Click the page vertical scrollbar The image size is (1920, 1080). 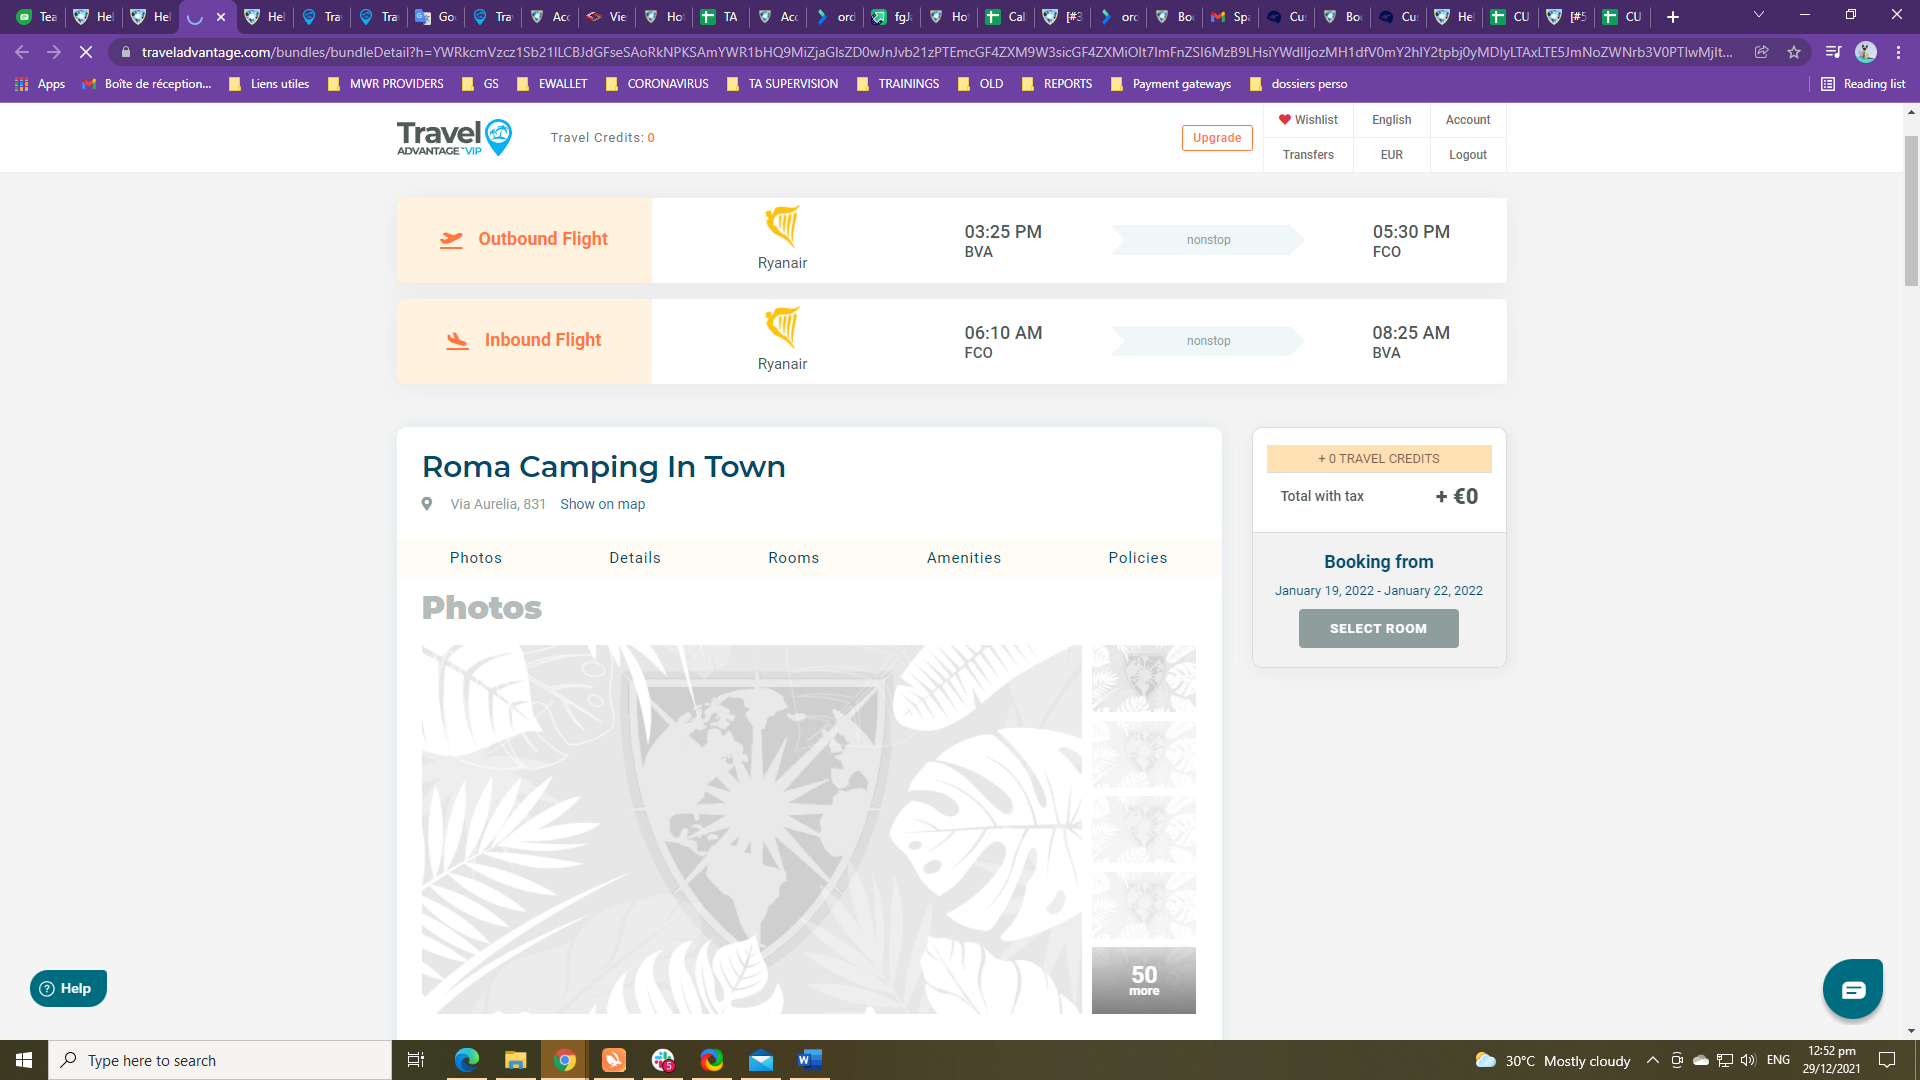(1911, 210)
